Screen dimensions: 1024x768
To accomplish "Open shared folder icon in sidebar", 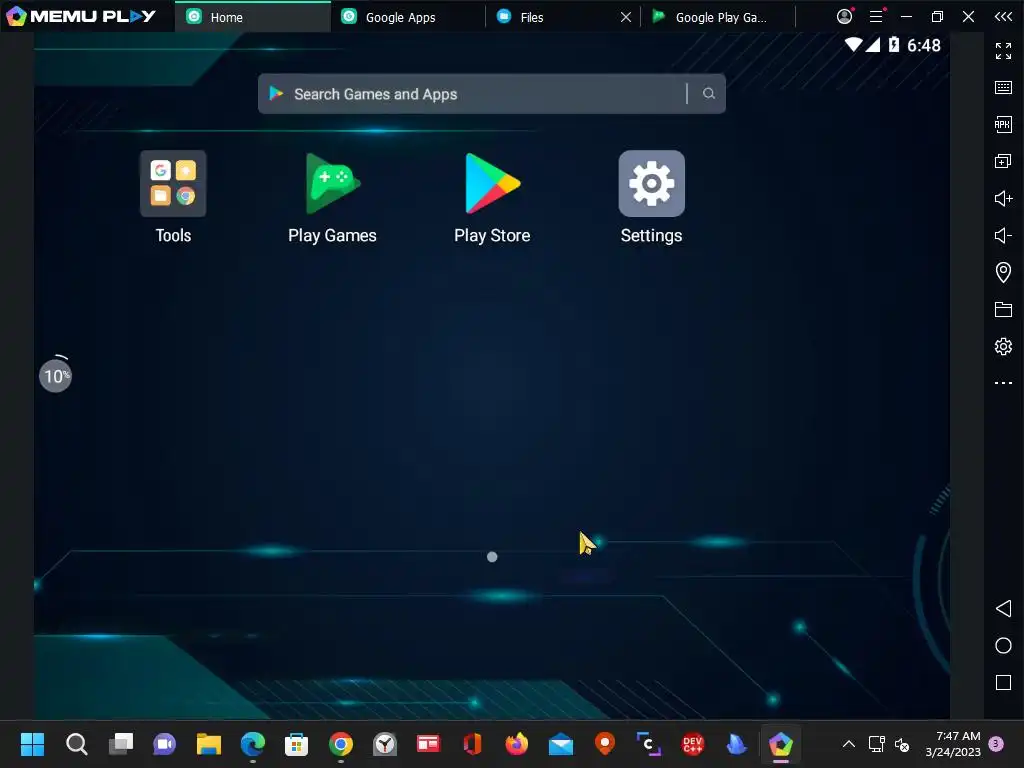I will coord(1003,310).
